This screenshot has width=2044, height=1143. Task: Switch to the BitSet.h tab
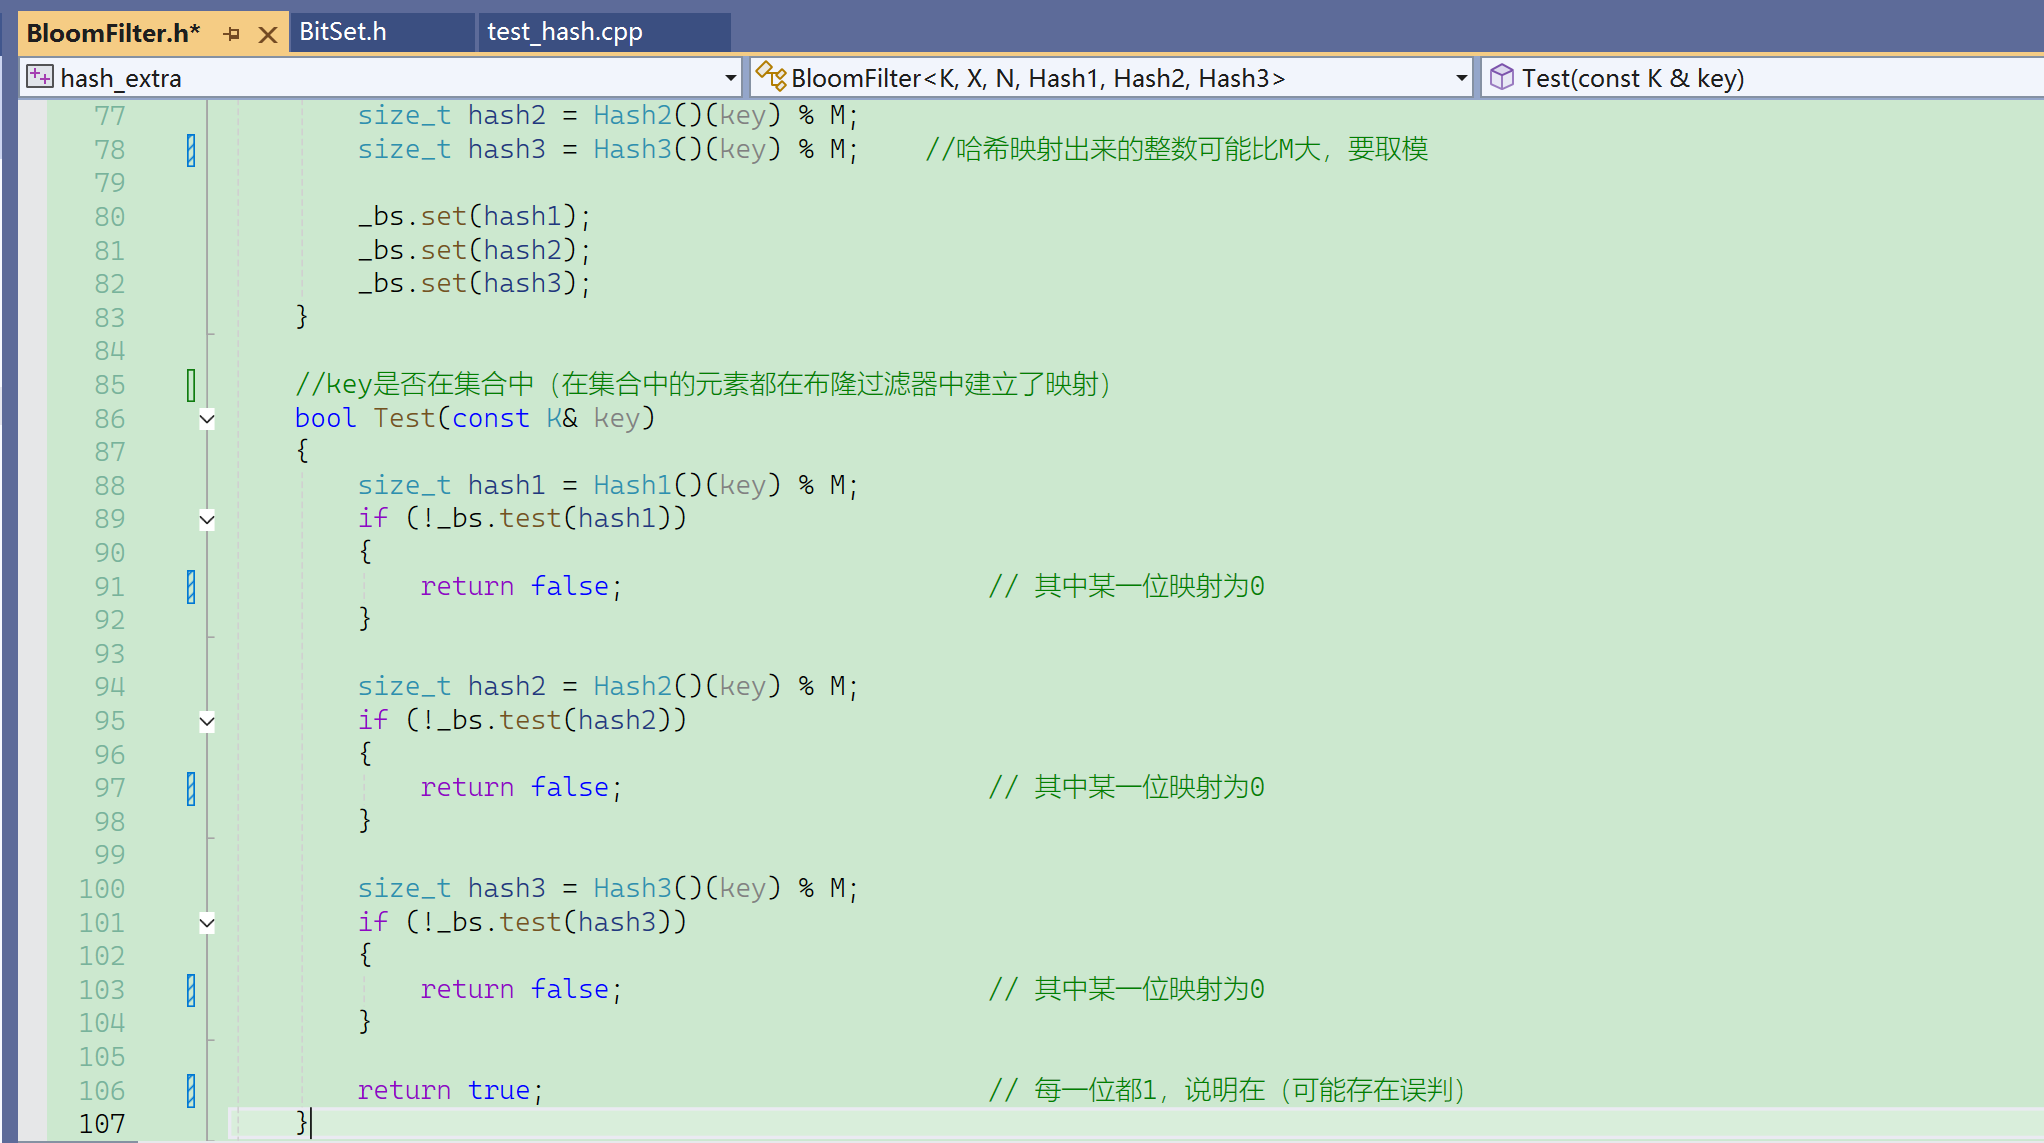coord(343,32)
